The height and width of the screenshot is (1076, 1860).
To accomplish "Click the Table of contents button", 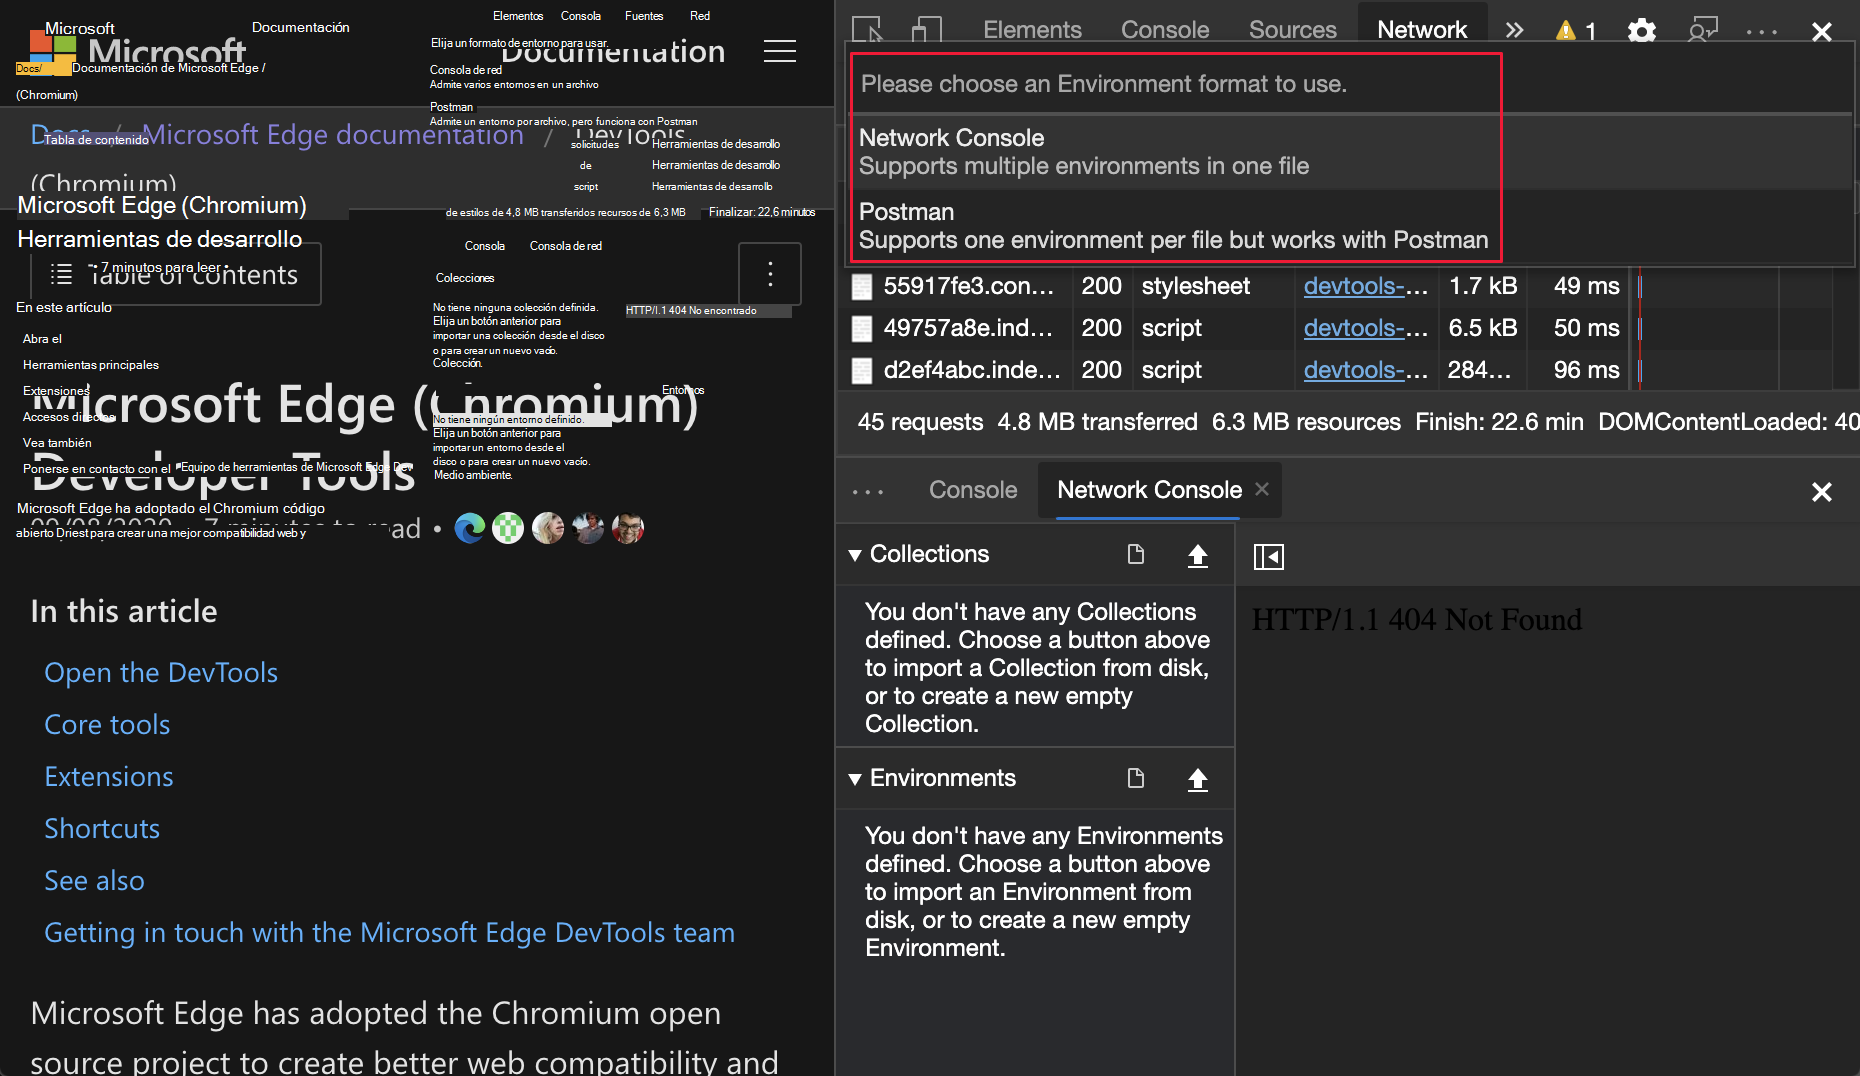I will pyautogui.click(x=176, y=274).
